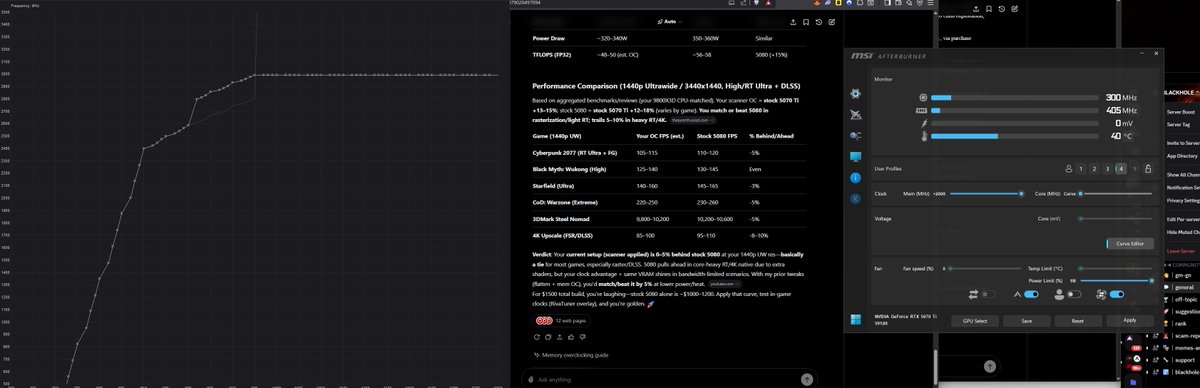
Task: Adjust the fan speed slider
Action: 985,268
